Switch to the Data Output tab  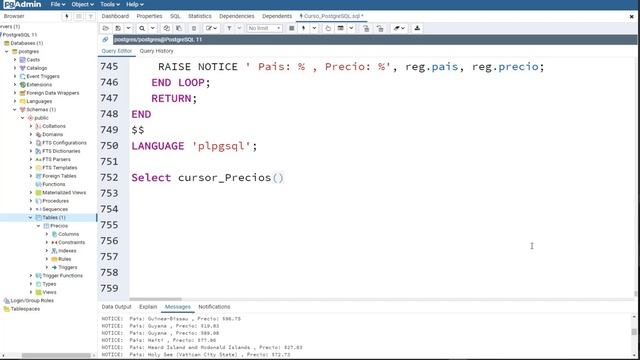tap(116, 307)
